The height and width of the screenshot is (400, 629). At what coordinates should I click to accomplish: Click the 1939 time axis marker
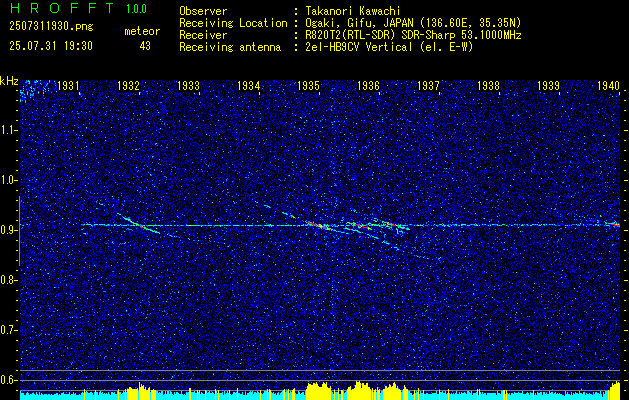(x=548, y=85)
